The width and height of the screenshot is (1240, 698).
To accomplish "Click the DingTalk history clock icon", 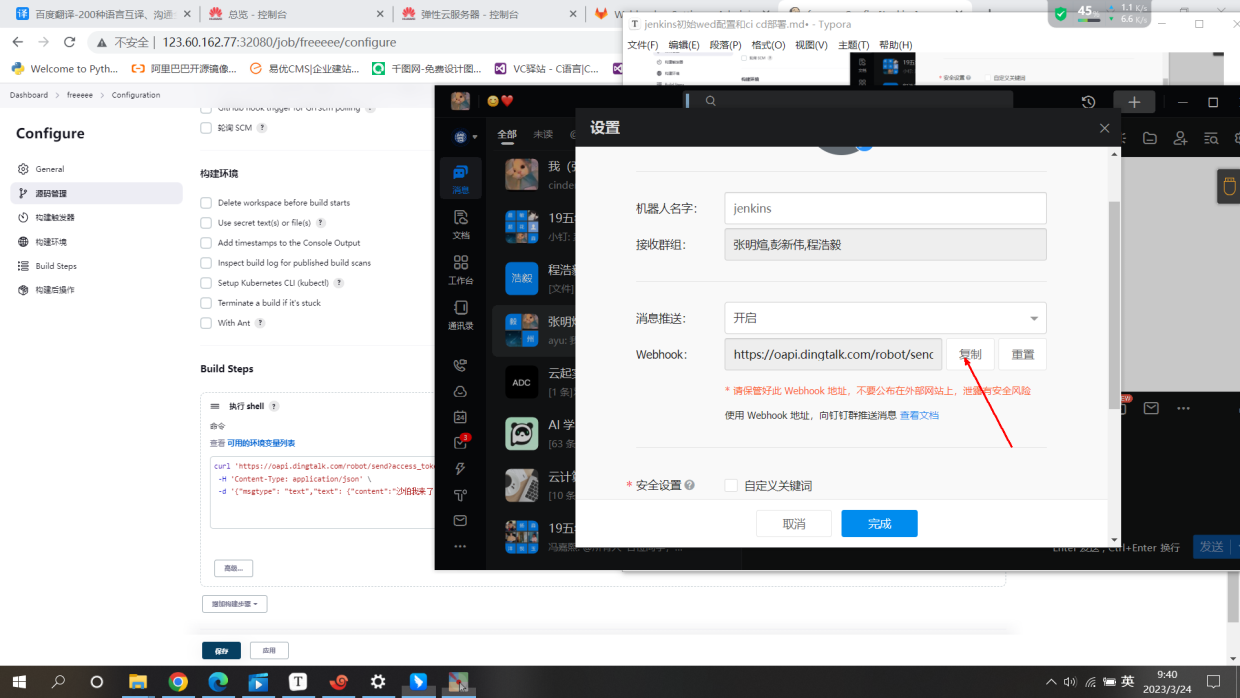I will point(1088,102).
